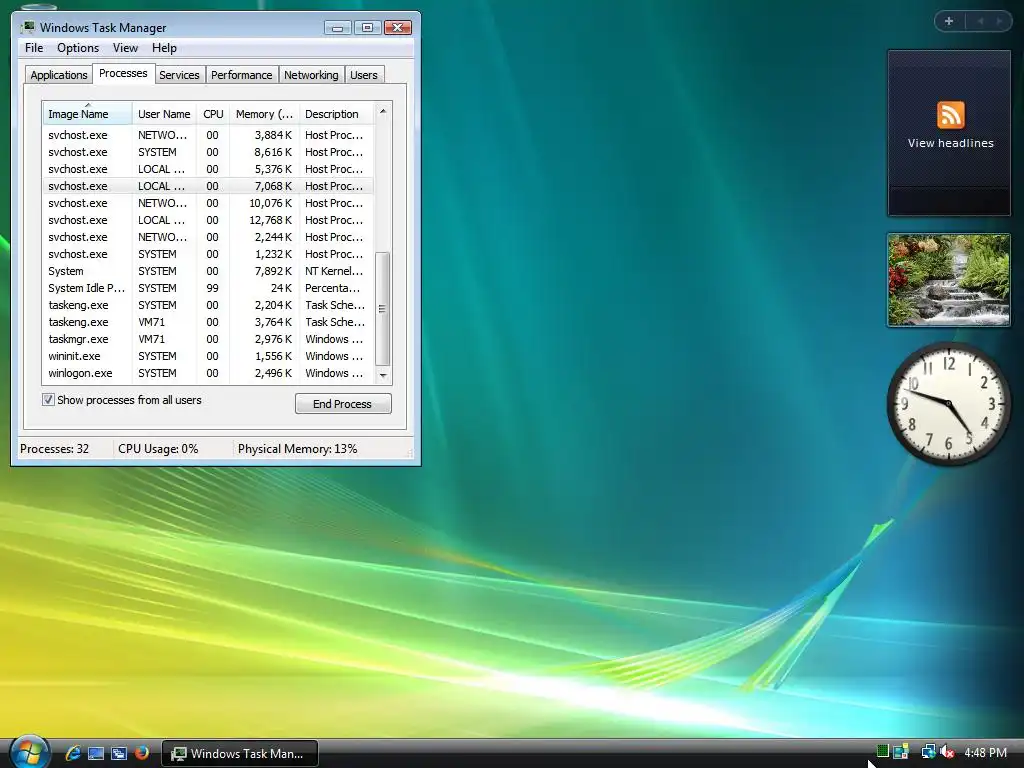The width and height of the screenshot is (1024, 768).
Task: Click the waterfall slideshow gadget picture
Action: pyautogui.click(x=948, y=280)
